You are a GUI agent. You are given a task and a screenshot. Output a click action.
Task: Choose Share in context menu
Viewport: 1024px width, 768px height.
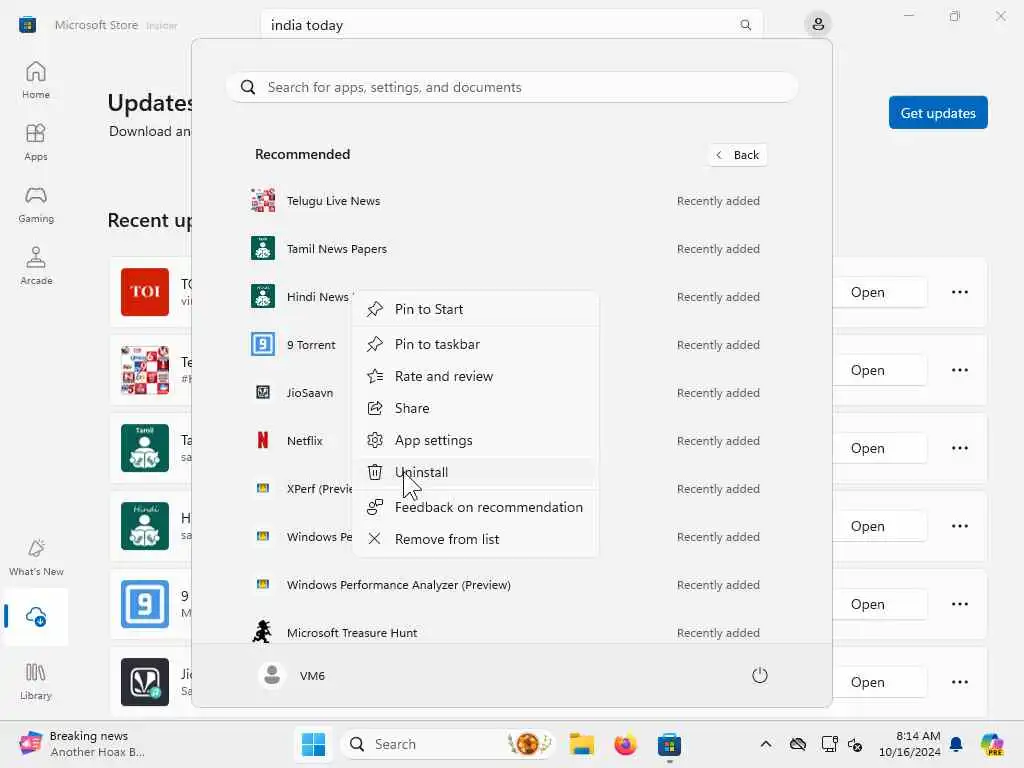(x=475, y=408)
